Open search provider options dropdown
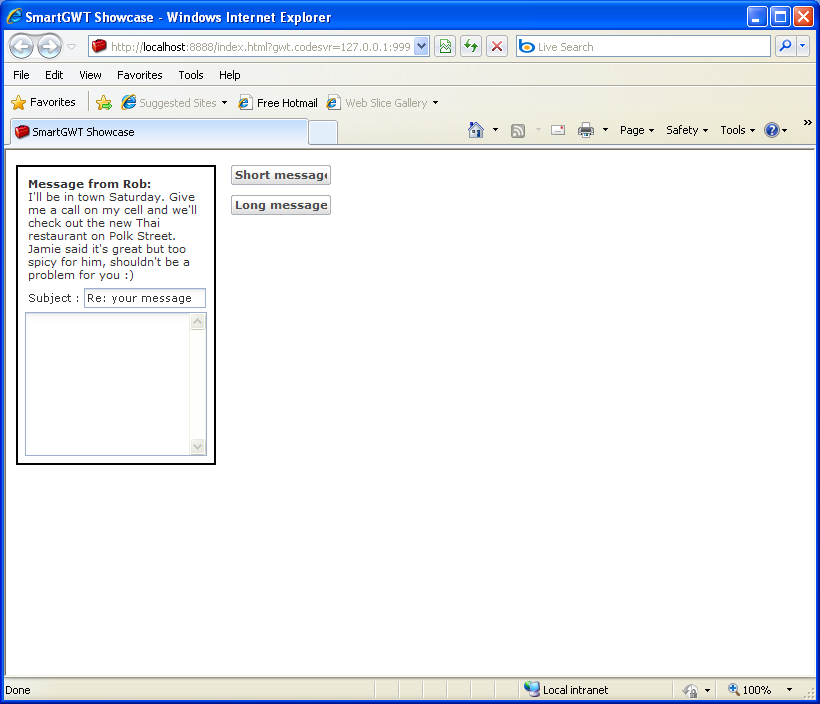Viewport: 820px width, 704px height. coord(803,47)
